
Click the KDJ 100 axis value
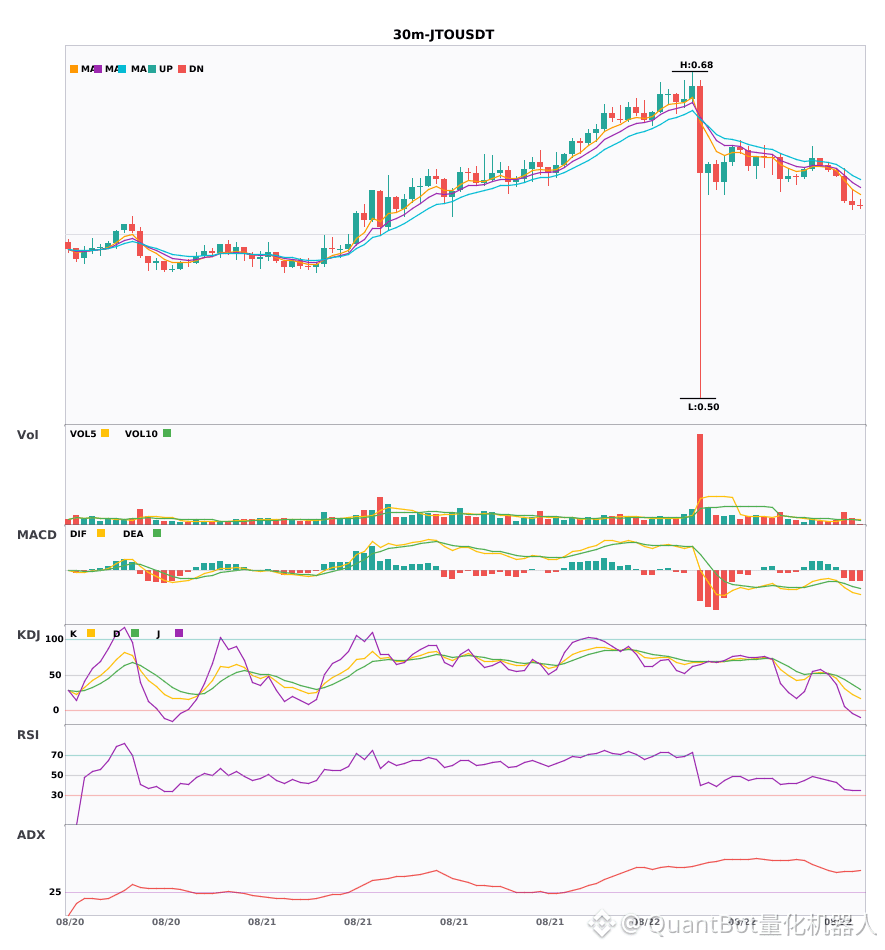click(x=55, y=639)
